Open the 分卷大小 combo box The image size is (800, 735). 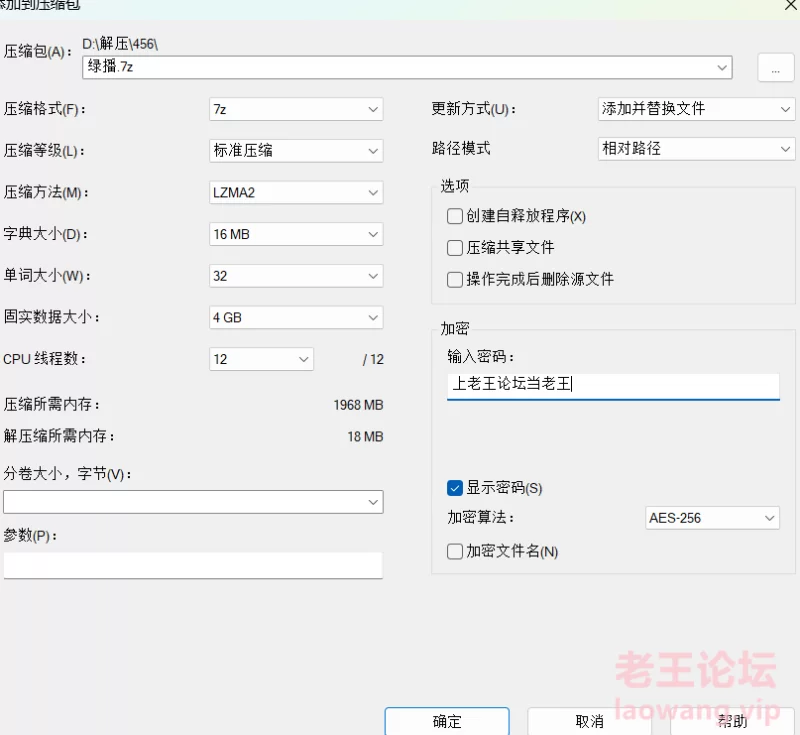pyautogui.click(x=193, y=502)
